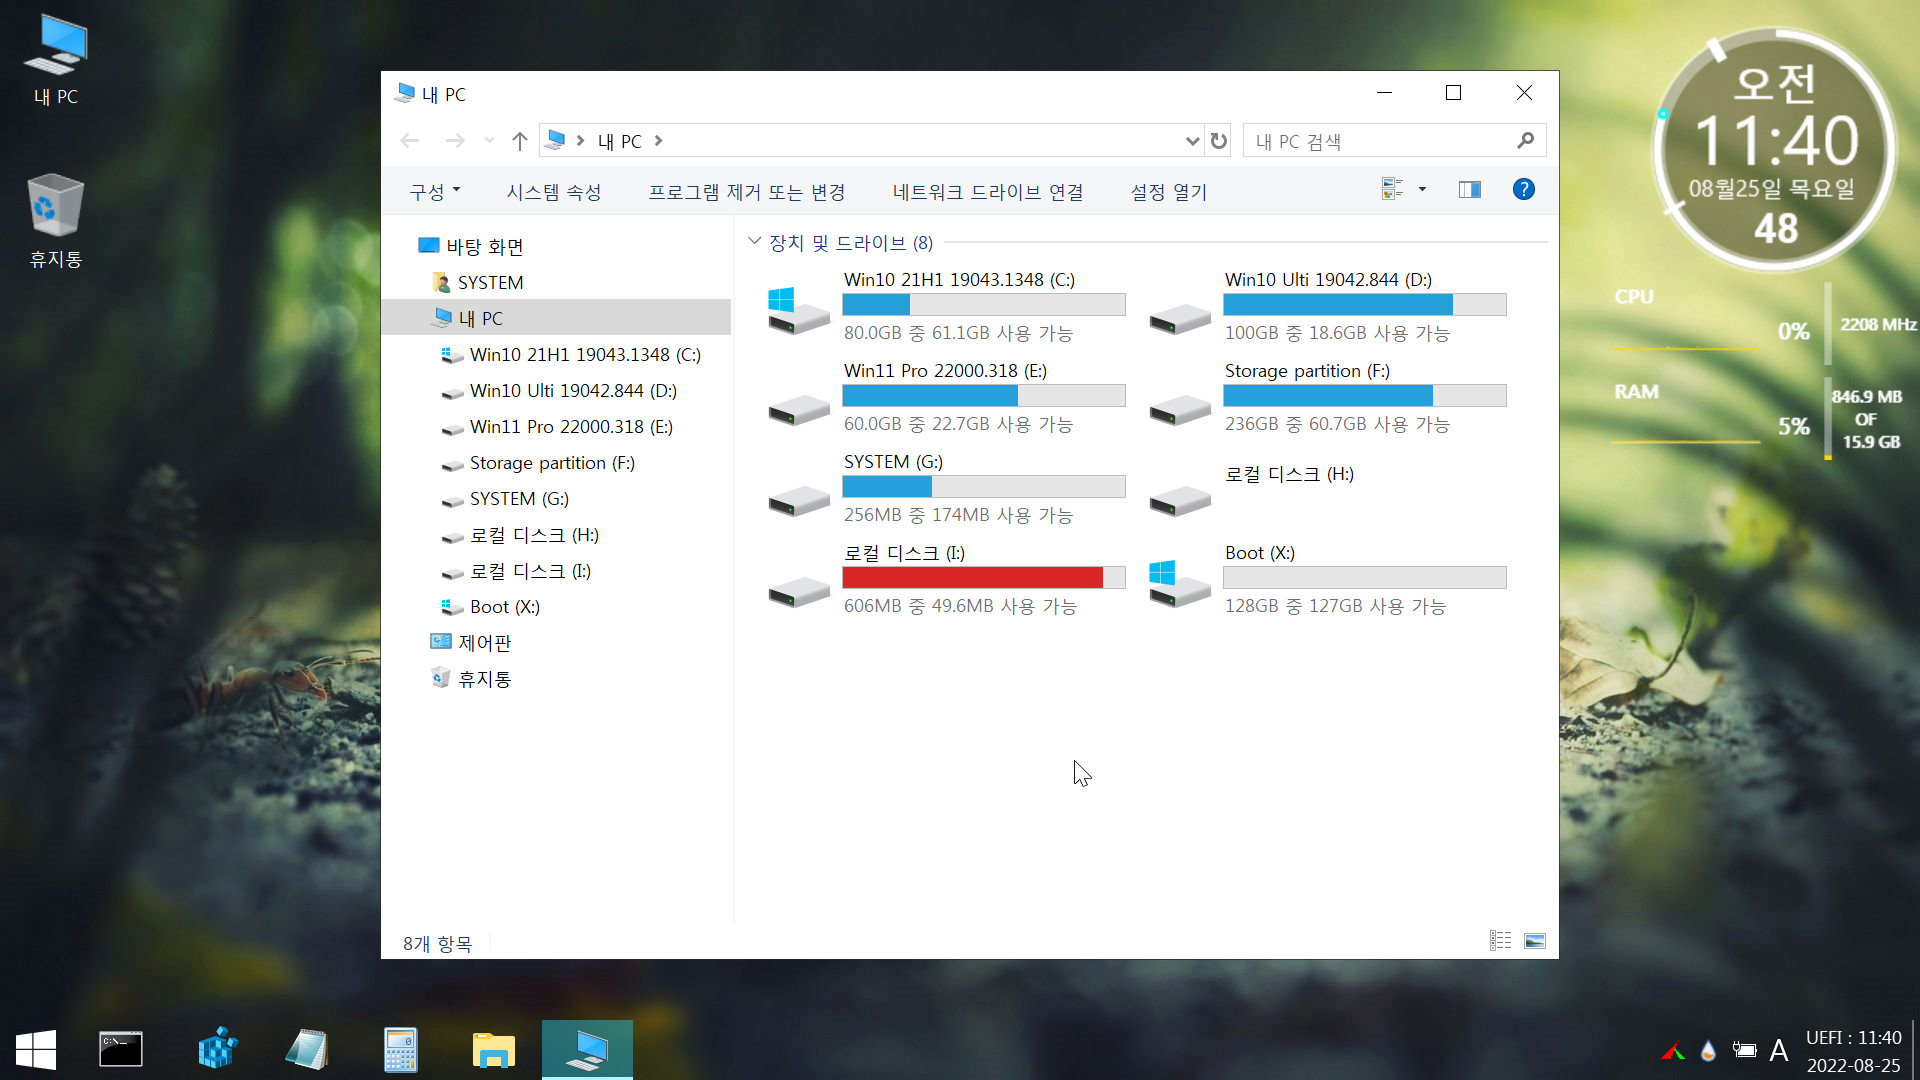Expand address bar history dropdown
The height and width of the screenshot is (1080, 1920).
(x=1192, y=141)
